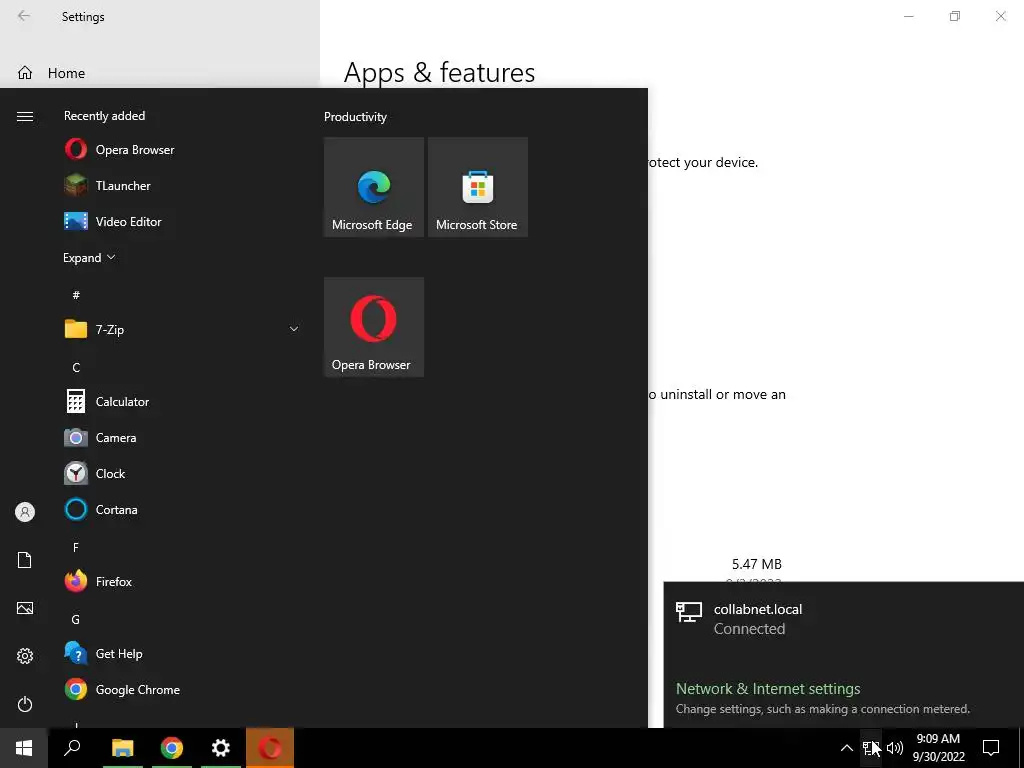Select the Recently added heading
Viewport: 1024px width, 768px height.
coord(104,116)
